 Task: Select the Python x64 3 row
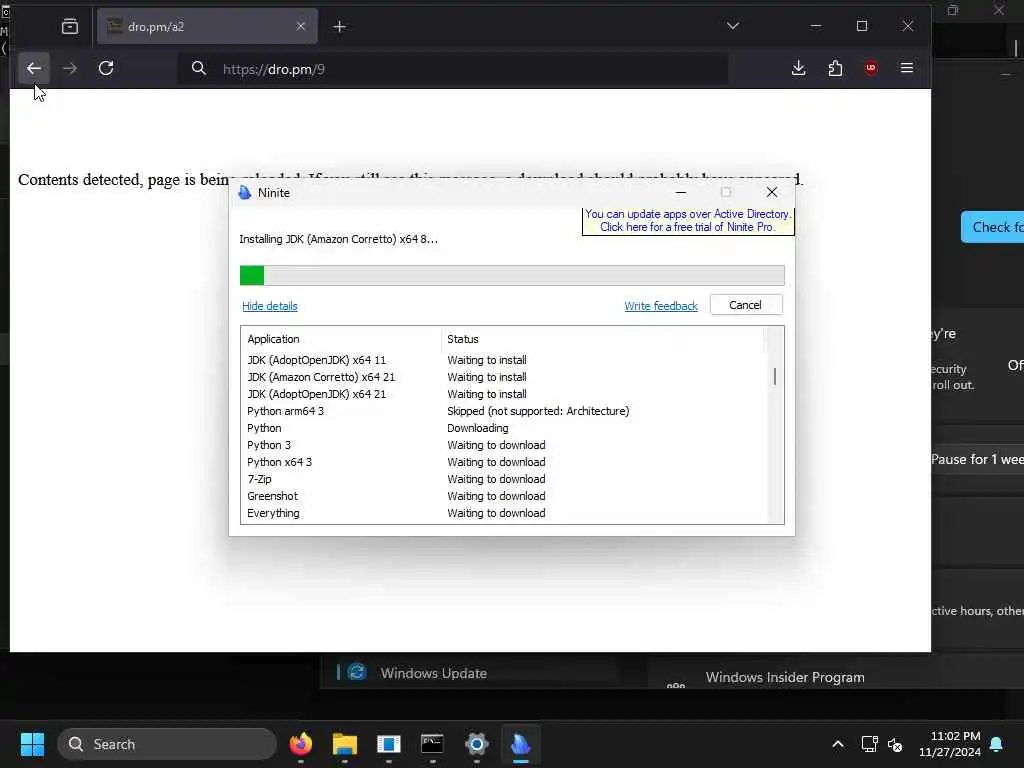point(502,462)
